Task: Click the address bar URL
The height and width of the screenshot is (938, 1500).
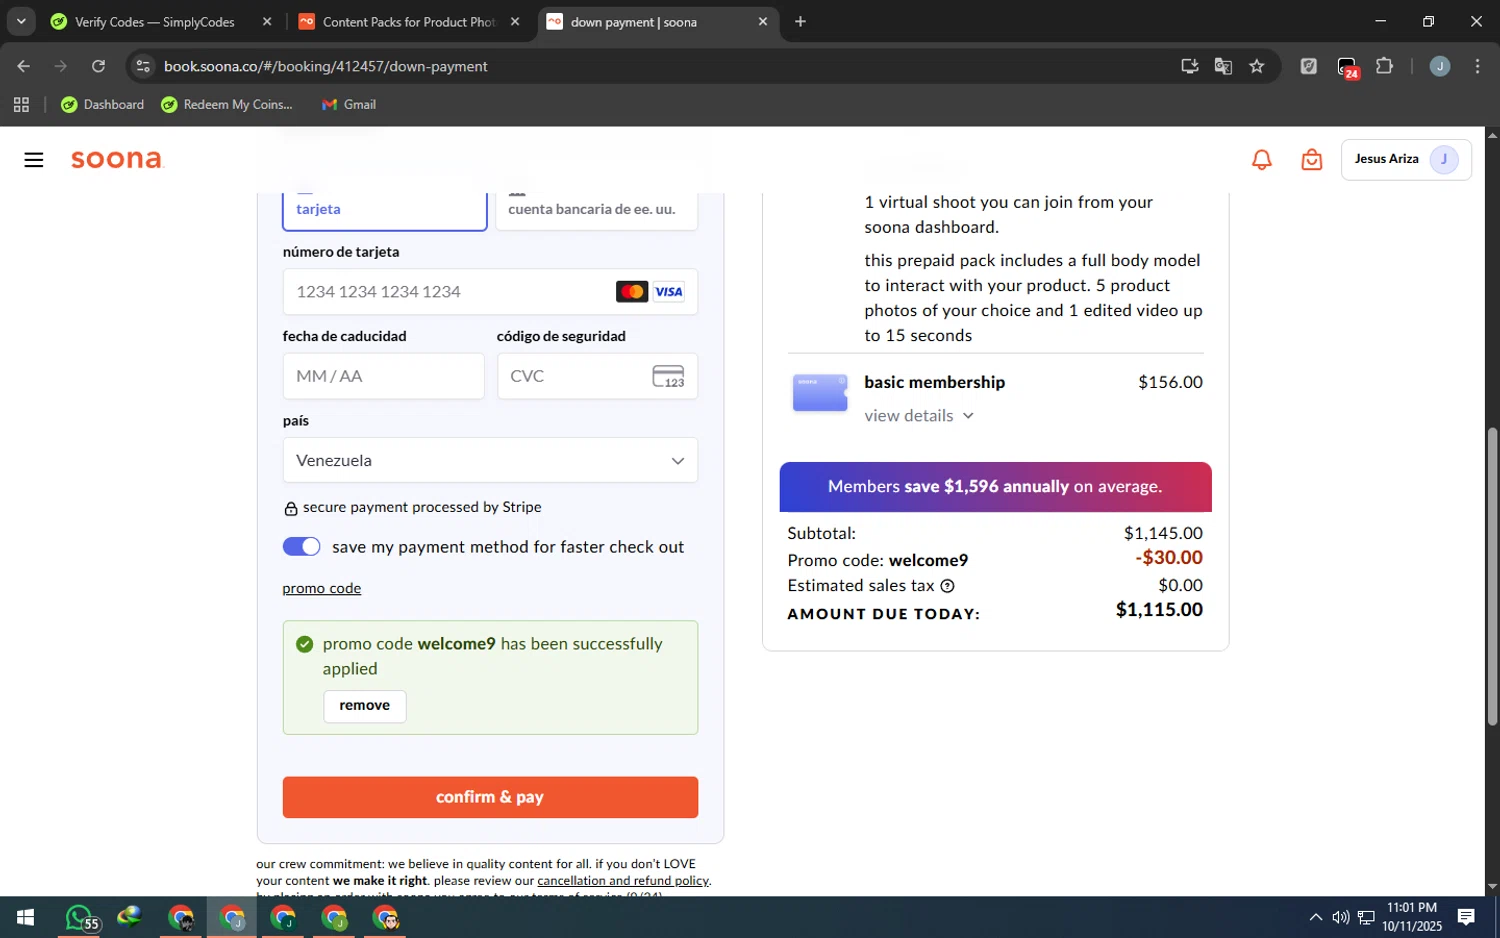Action: 326,66
